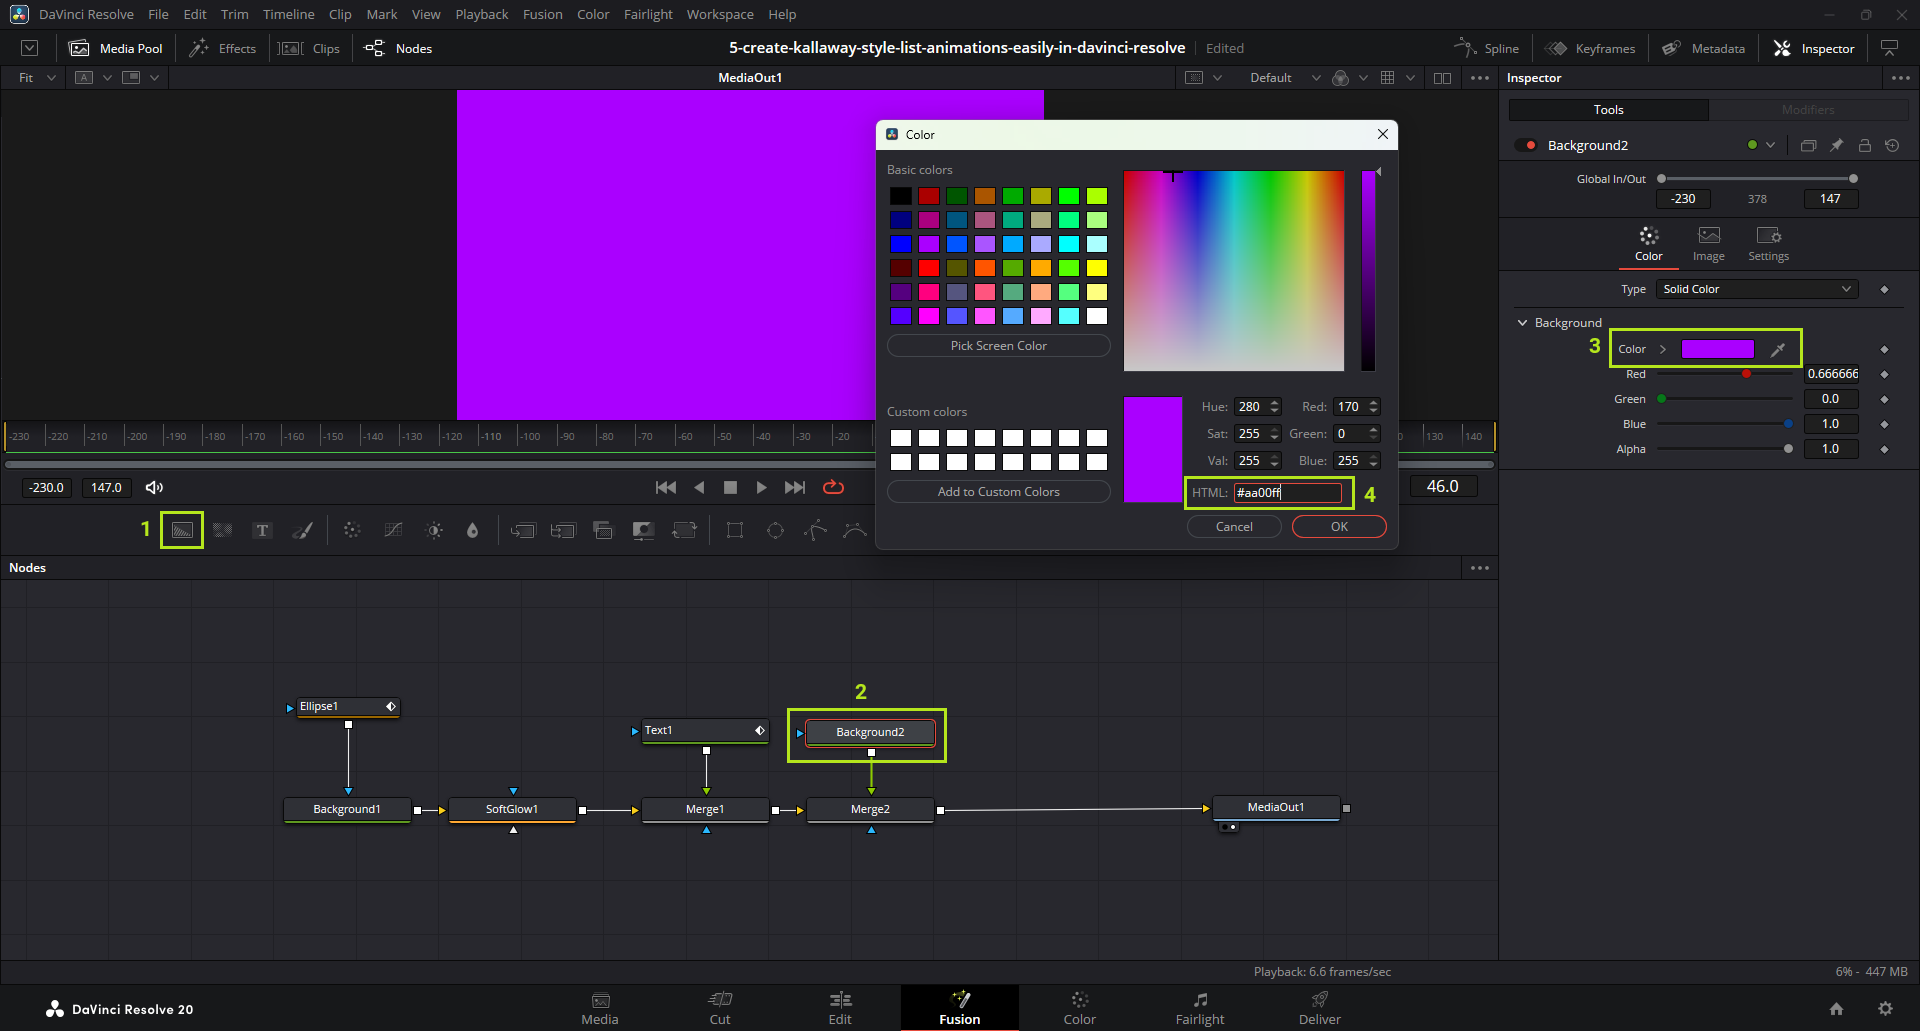Open the Fusion menu
This screenshot has height=1031, width=1920.
[x=542, y=14]
